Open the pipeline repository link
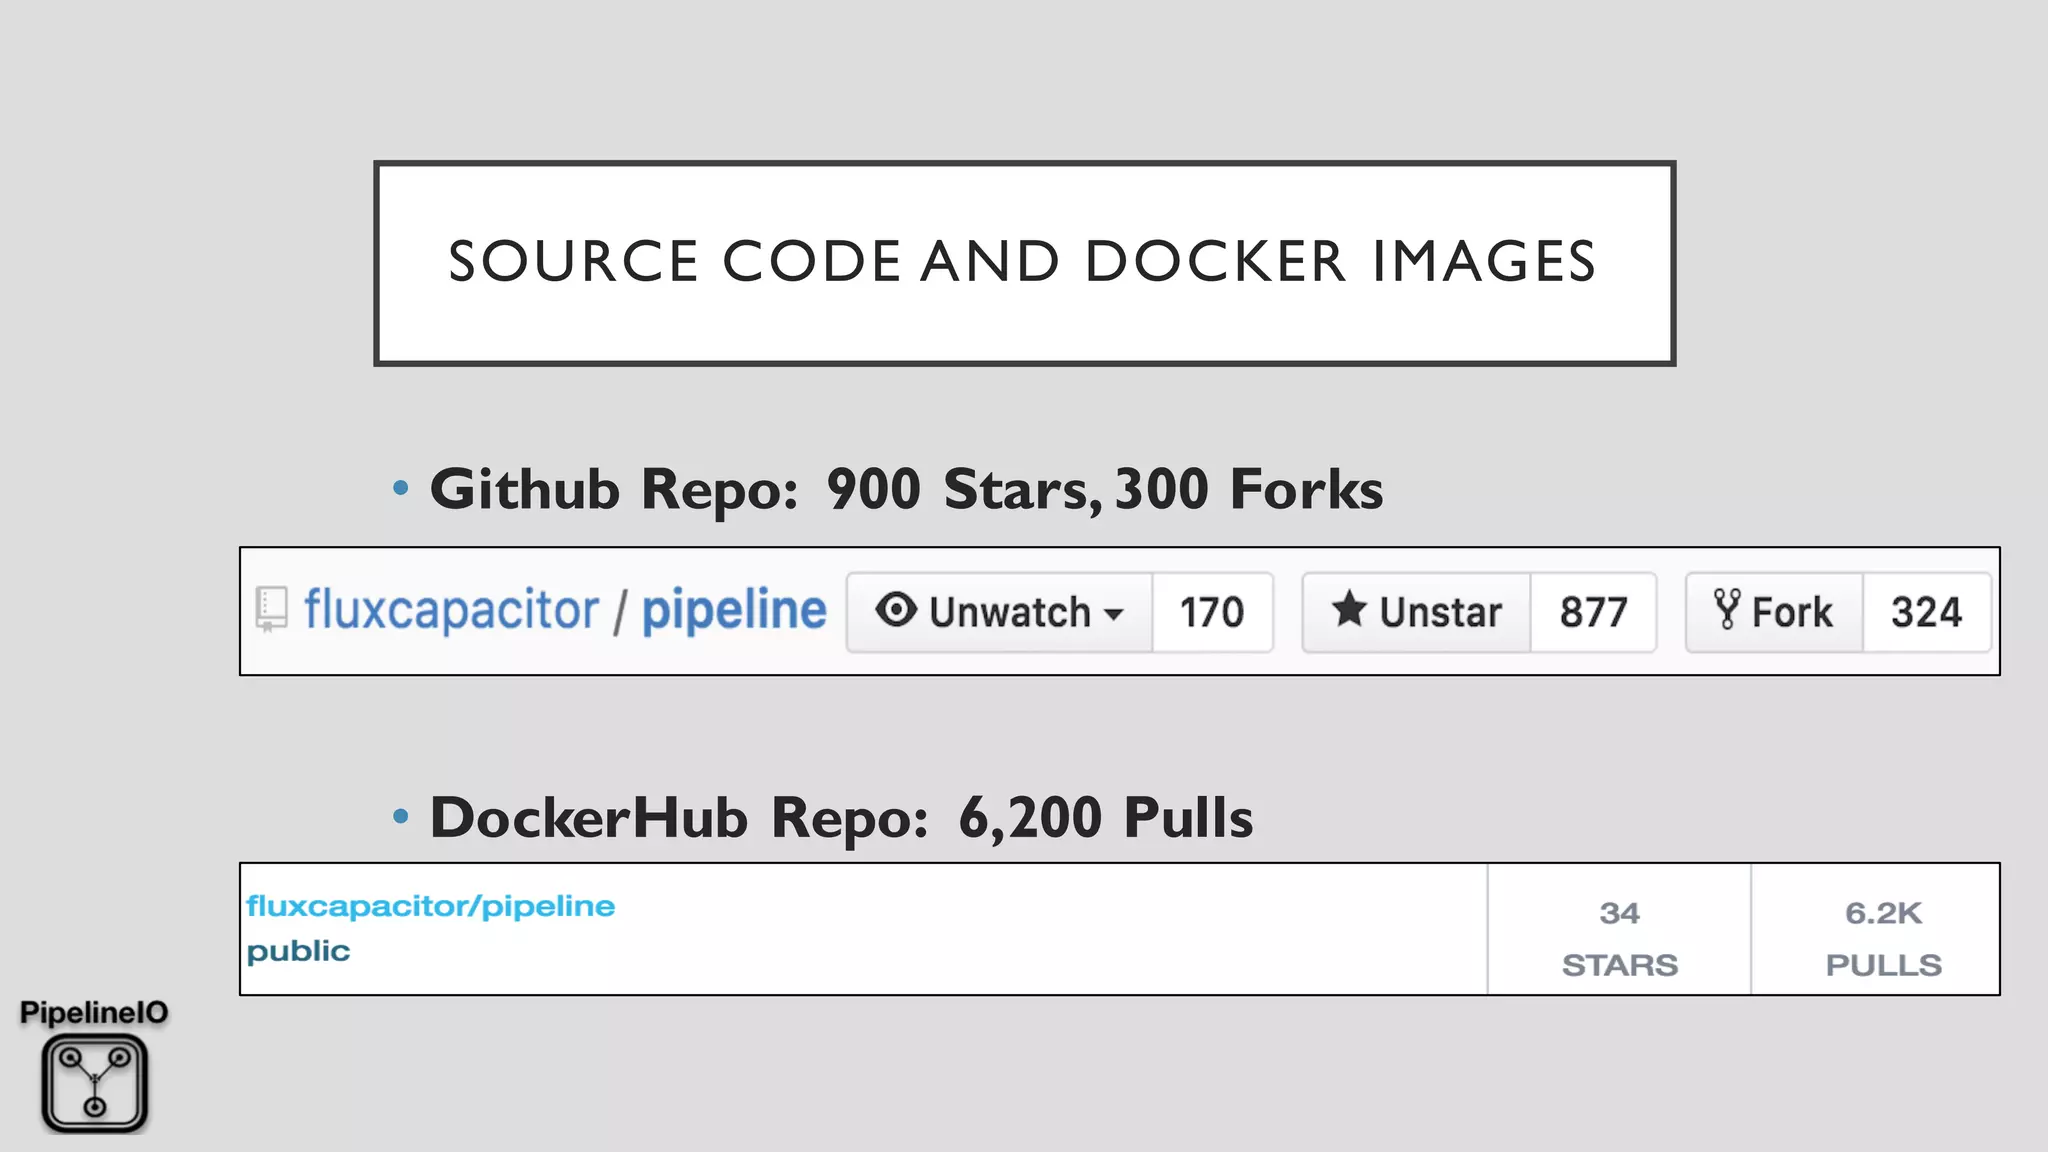Screen dimensions: 2048x1152 pyautogui.click(x=734, y=610)
